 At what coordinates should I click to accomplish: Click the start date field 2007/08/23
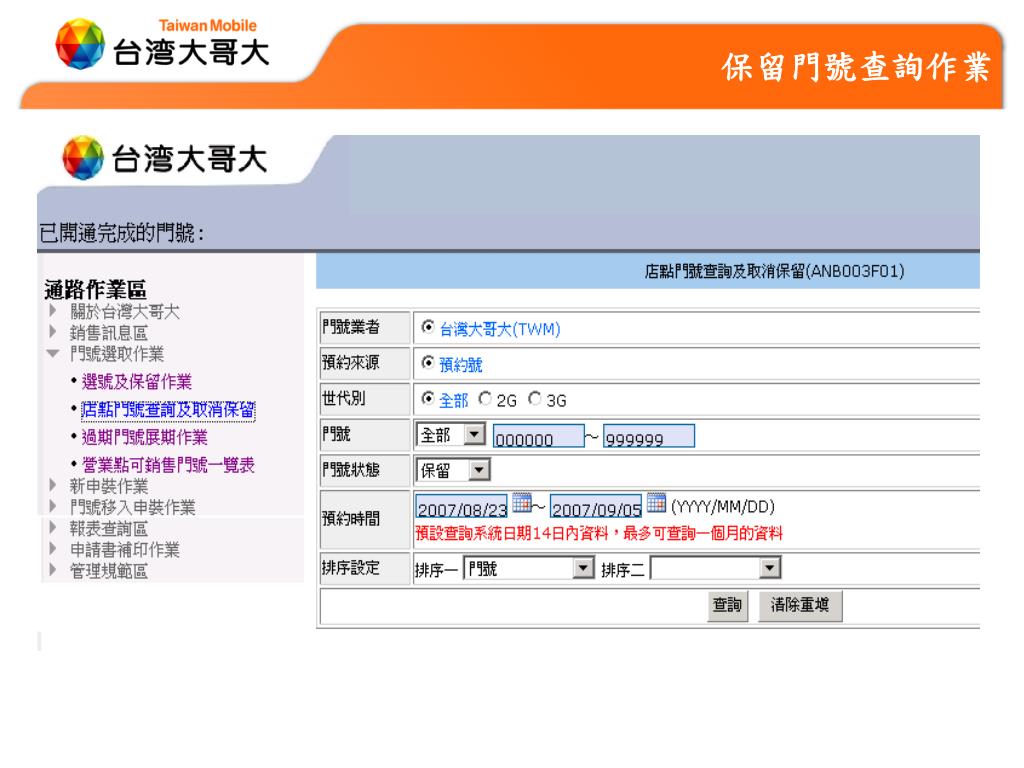[462, 507]
